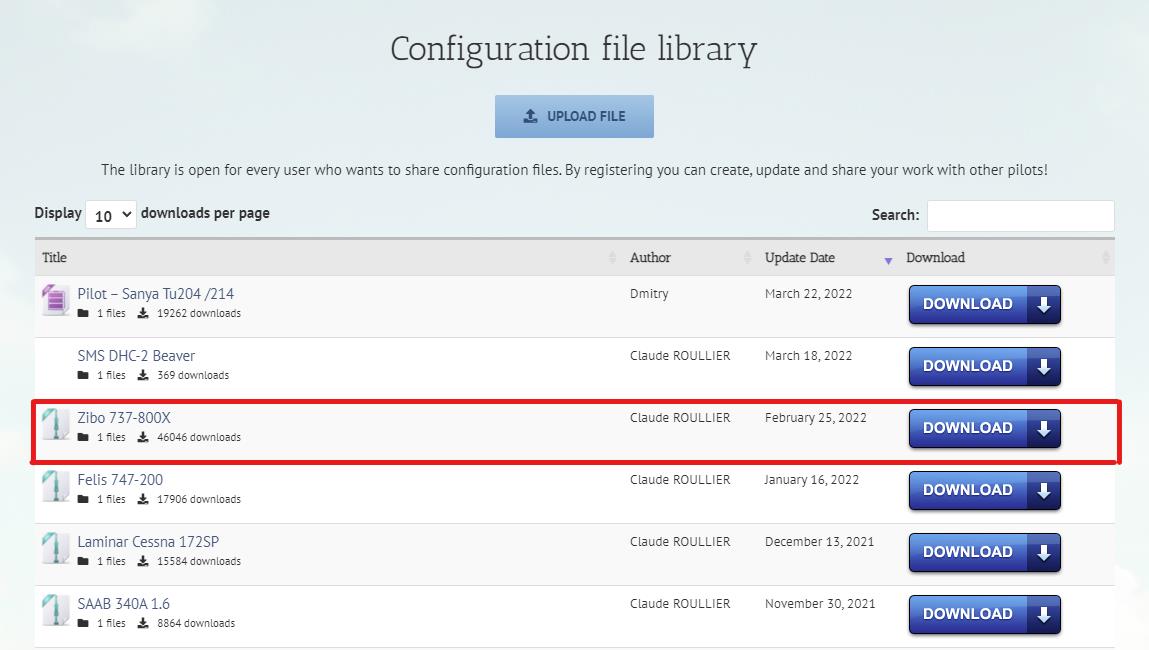The width and height of the screenshot is (1149, 650).
Task: Download the Zibo 737-800X file
Action: click(985, 429)
